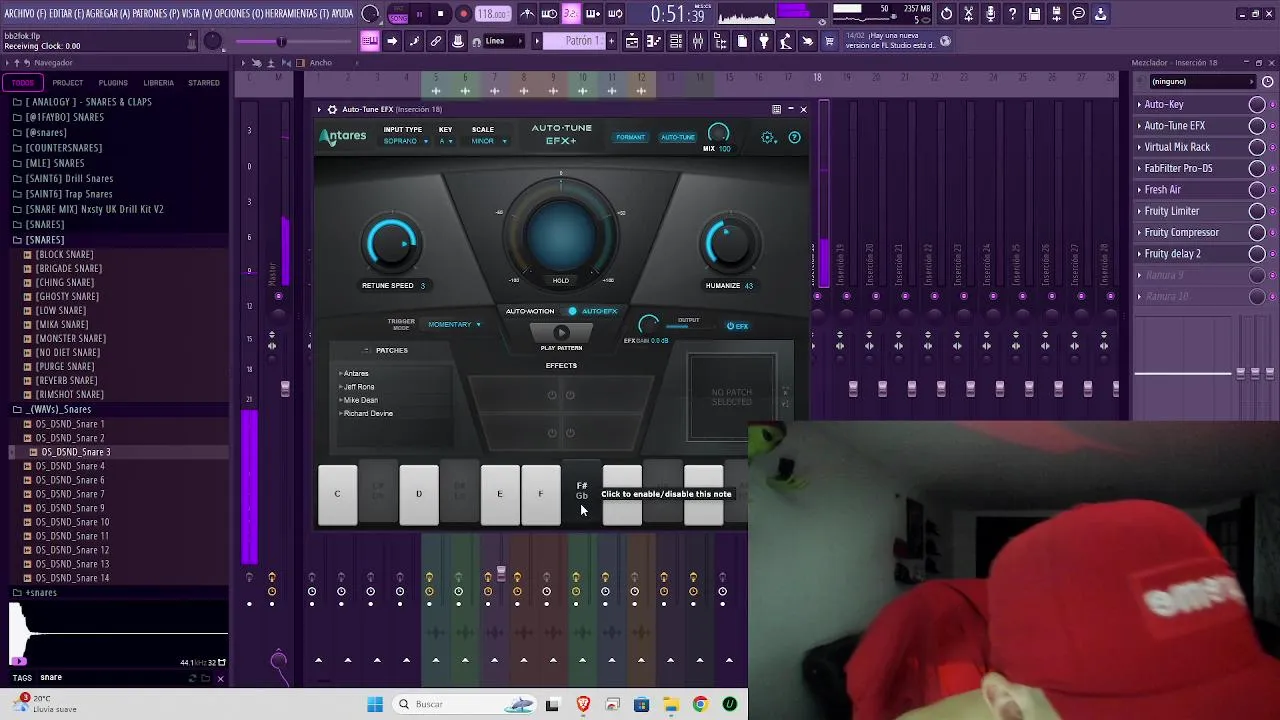1280x720 pixels.
Task: Click the C note key
Action: coord(337,494)
